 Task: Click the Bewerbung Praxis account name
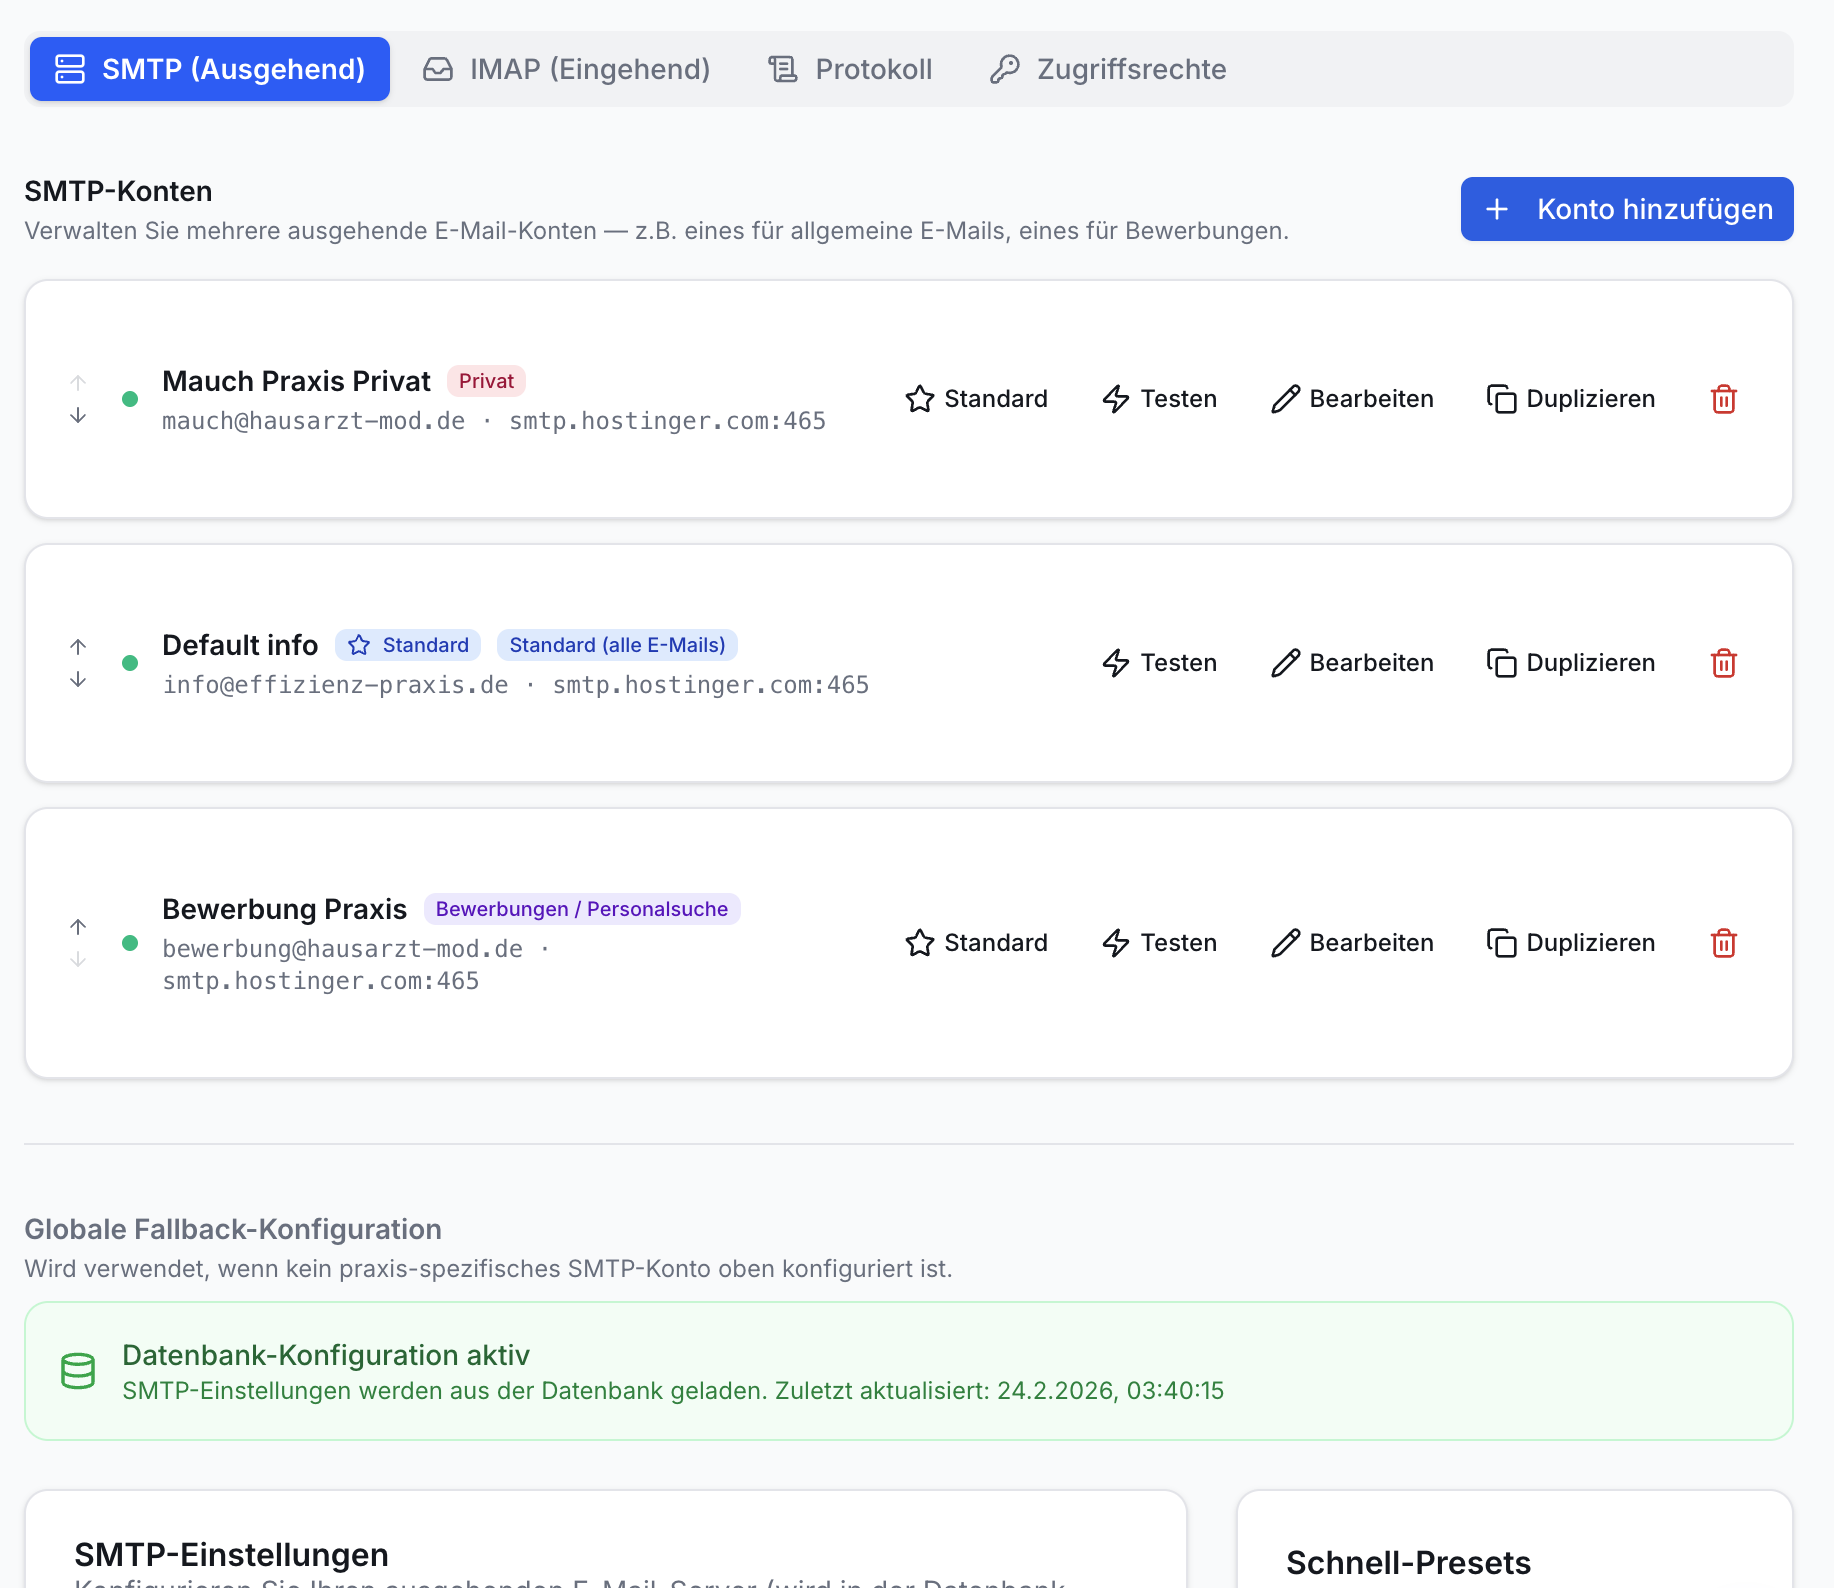pos(284,909)
